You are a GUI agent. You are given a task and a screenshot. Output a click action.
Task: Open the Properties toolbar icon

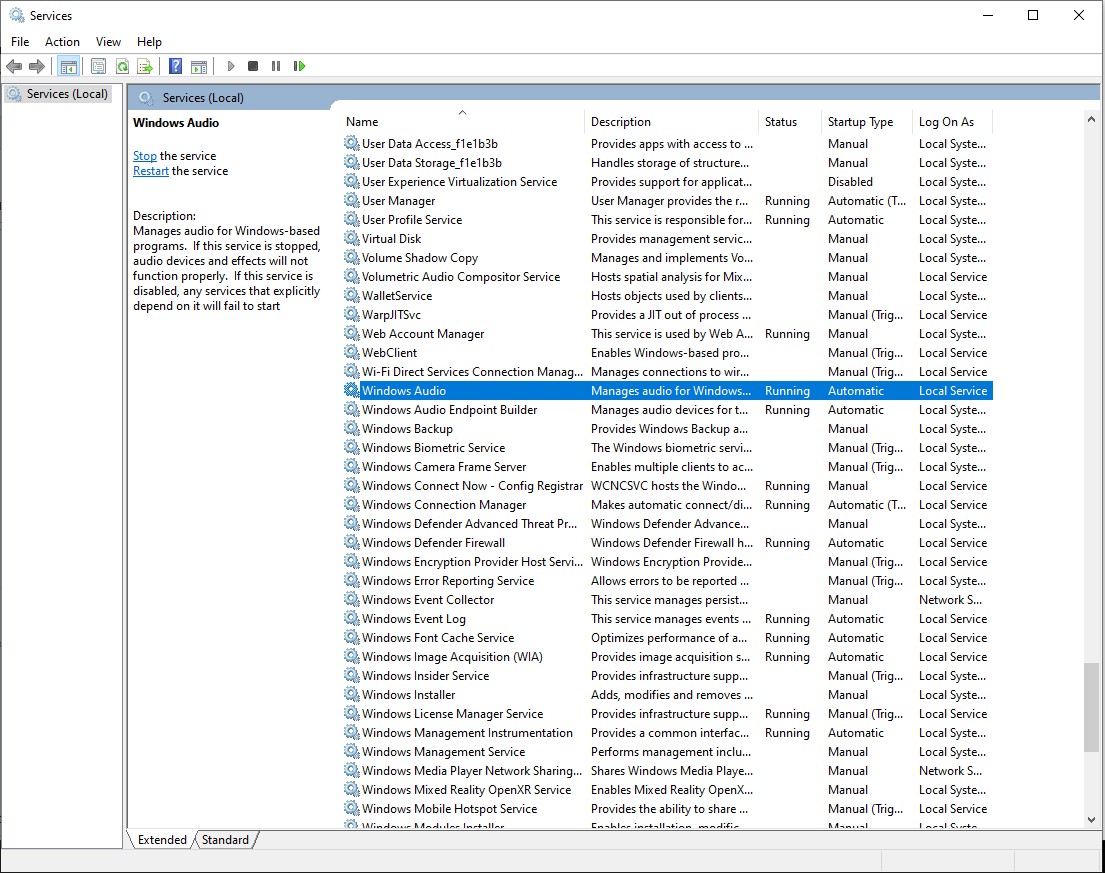tap(99, 66)
